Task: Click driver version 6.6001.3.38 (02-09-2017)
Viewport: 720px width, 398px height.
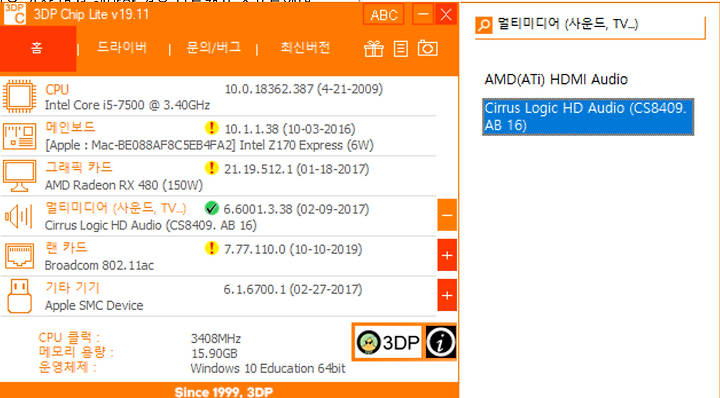Action: pos(296,209)
